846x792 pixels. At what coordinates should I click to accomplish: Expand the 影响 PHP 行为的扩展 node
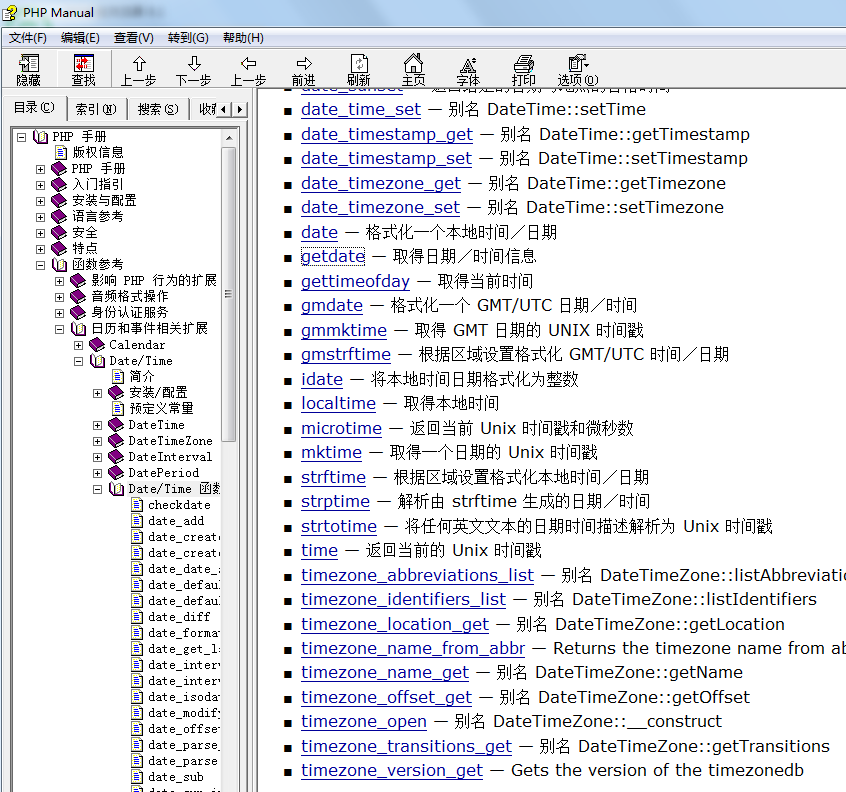point(59,281)
